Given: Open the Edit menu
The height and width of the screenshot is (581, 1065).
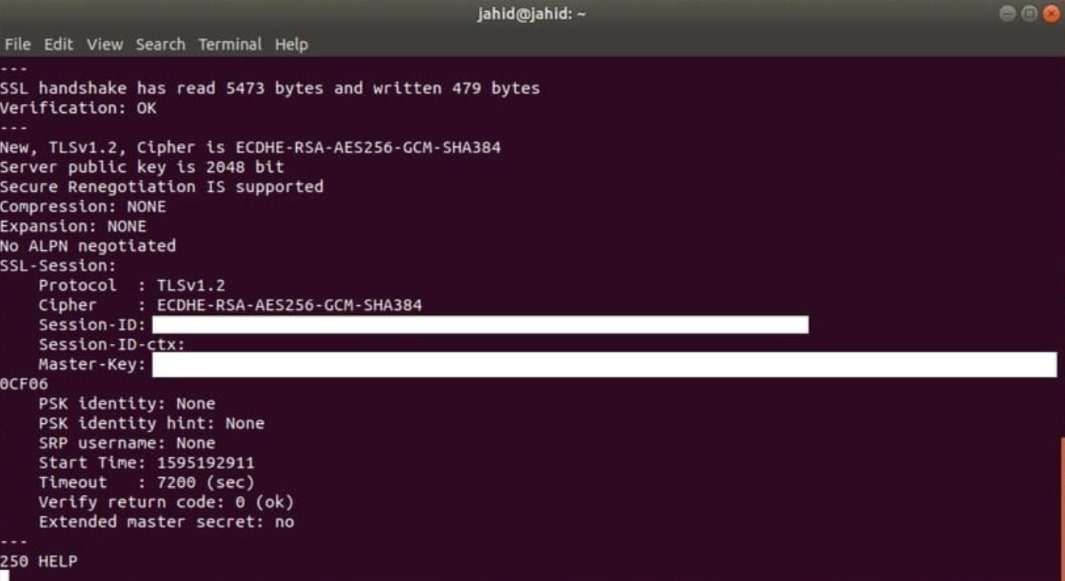Looking at the screenshot, I should pyautogui.click(x=57, y=44).
